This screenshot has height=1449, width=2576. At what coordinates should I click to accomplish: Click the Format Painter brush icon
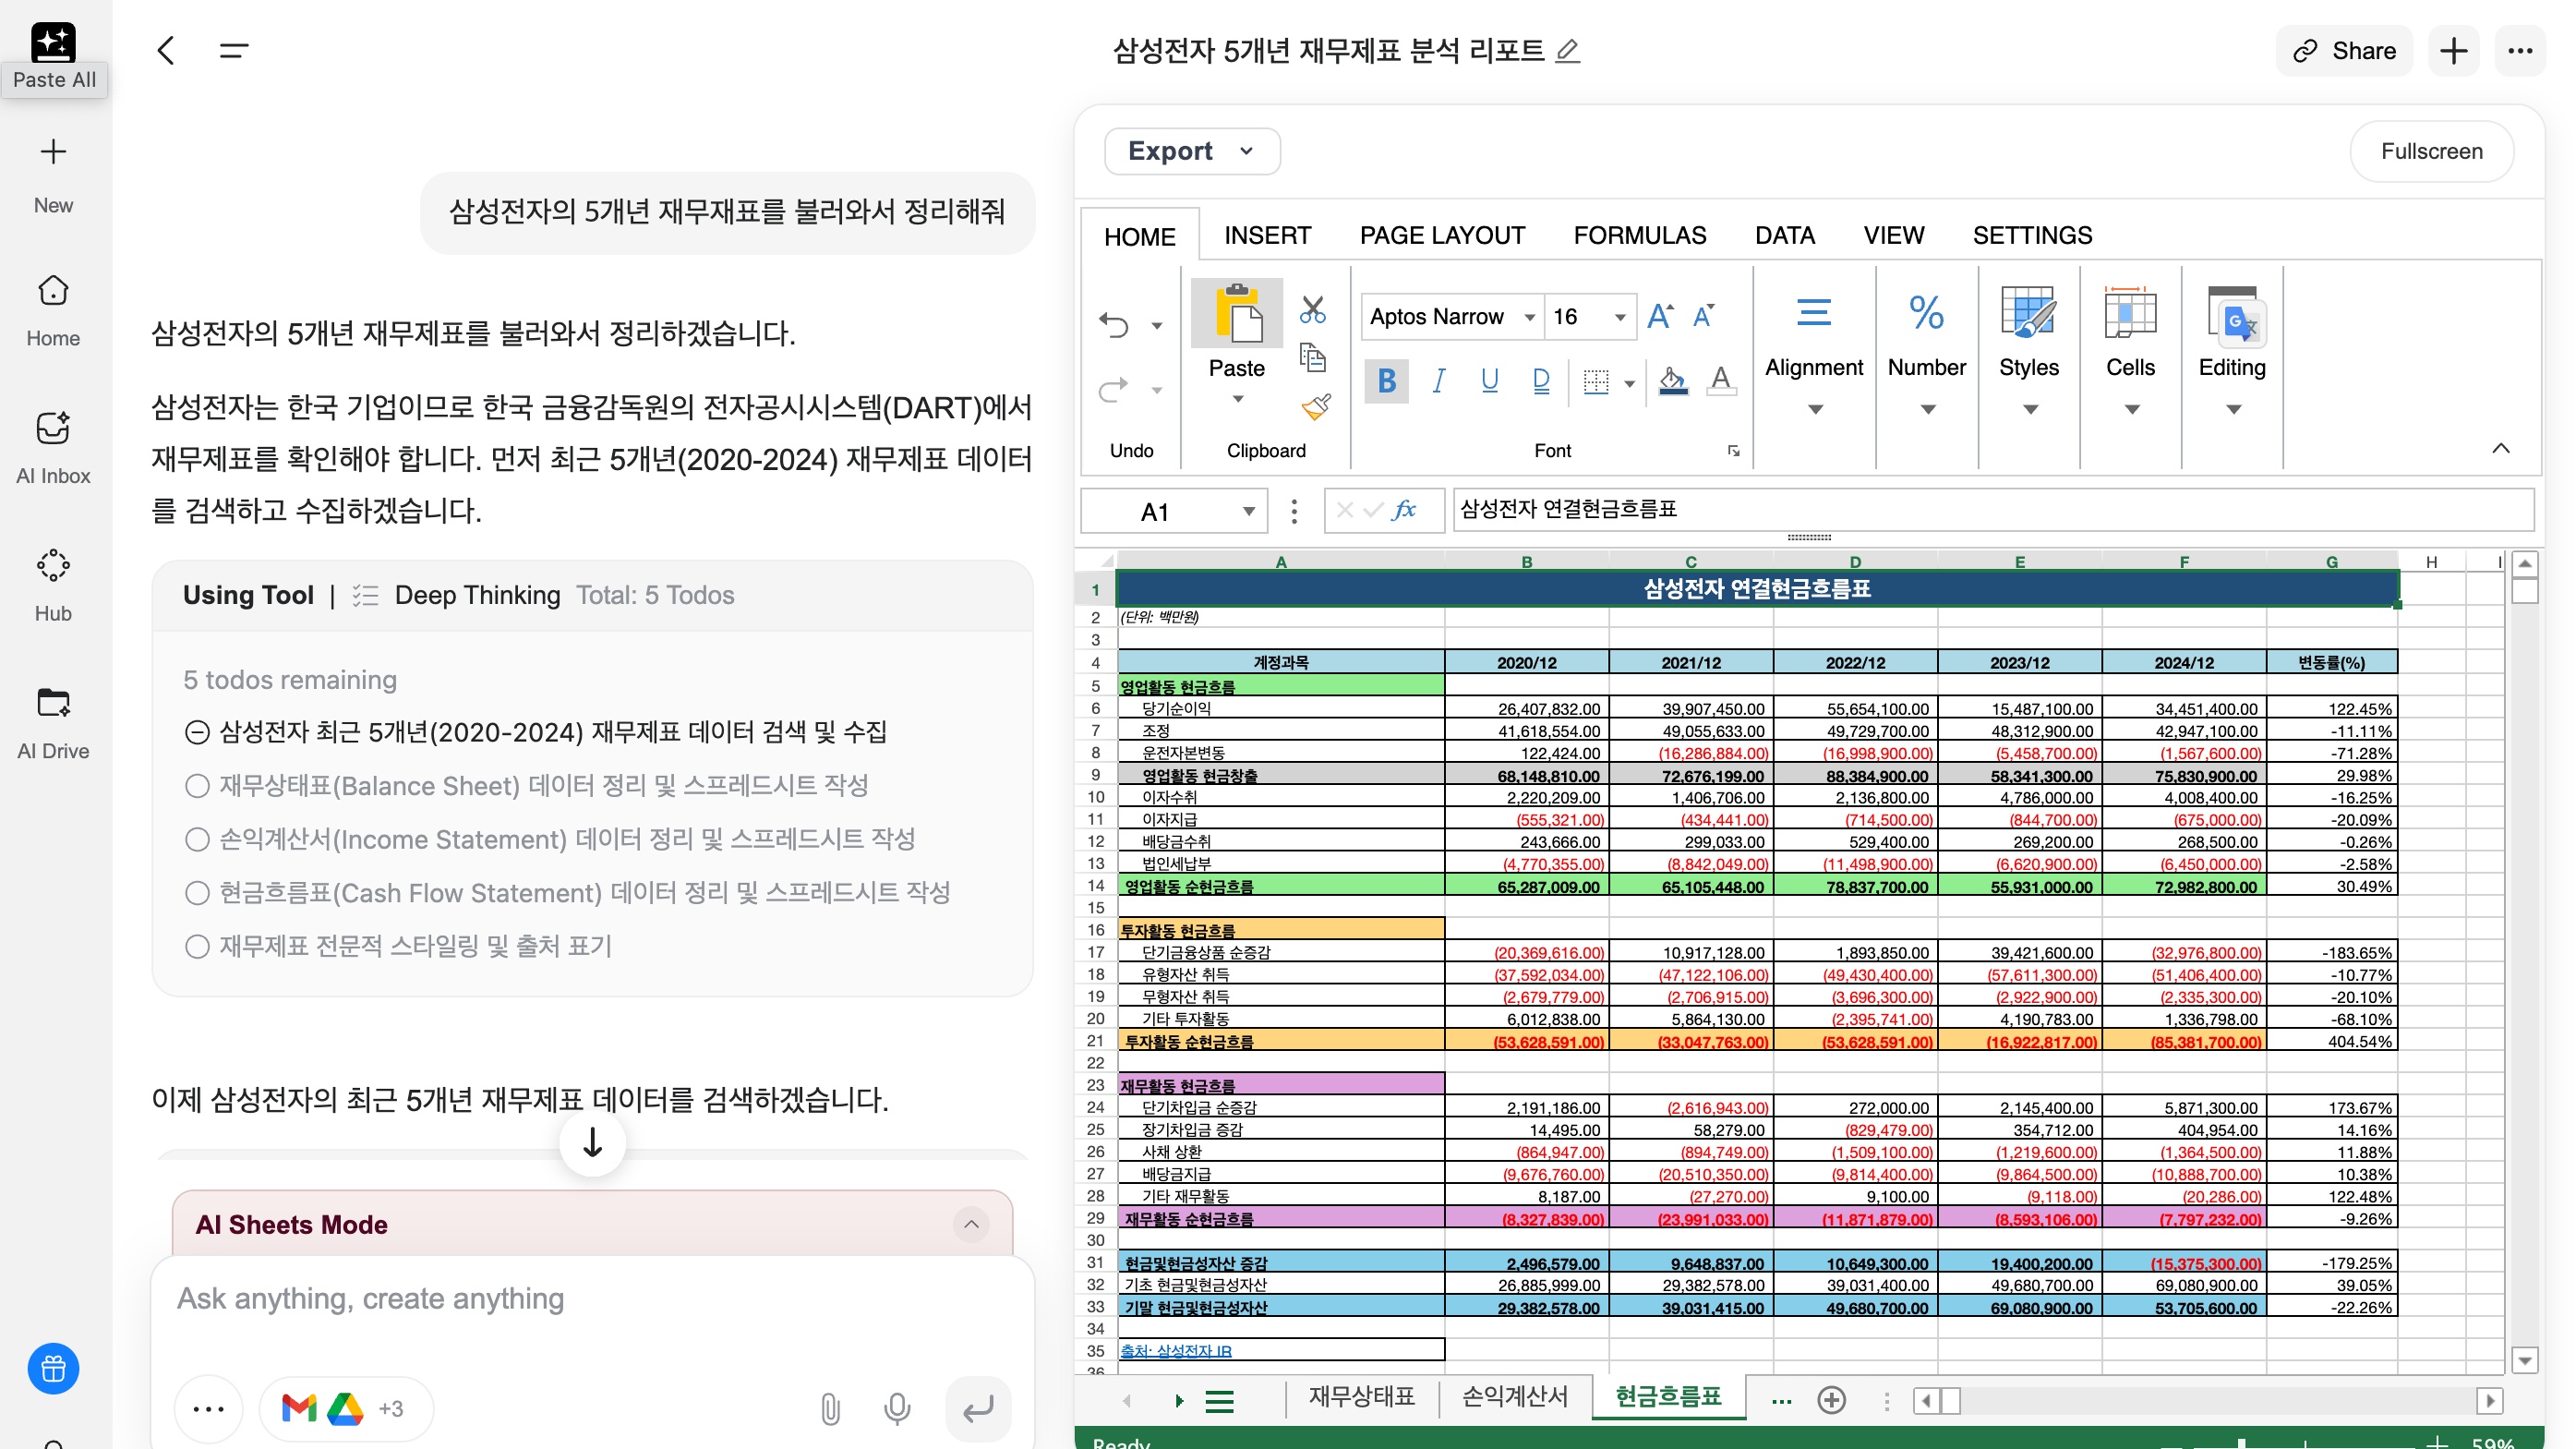(x=1316, y=406)
